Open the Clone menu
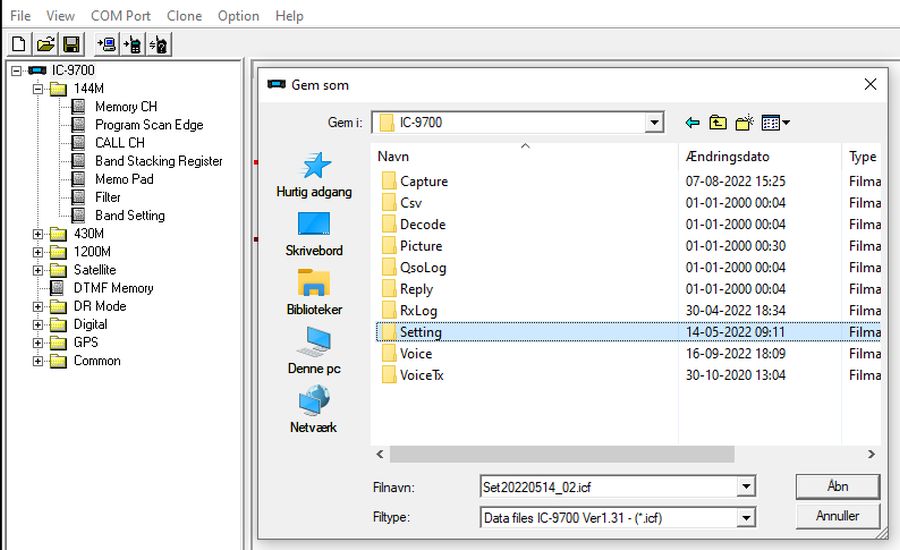The image size is (900, 550). (184, 16)
